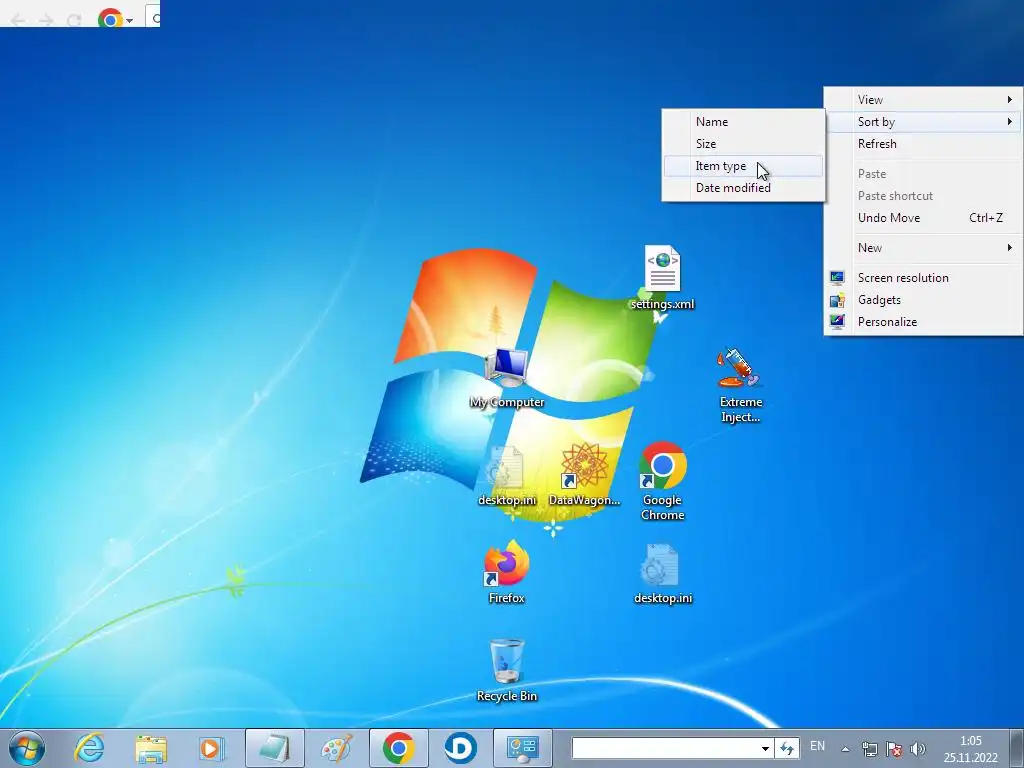Launch Internet Explorer from taskbar
This screenshot has height=768, width=1024.
click(x=89, y=748)
